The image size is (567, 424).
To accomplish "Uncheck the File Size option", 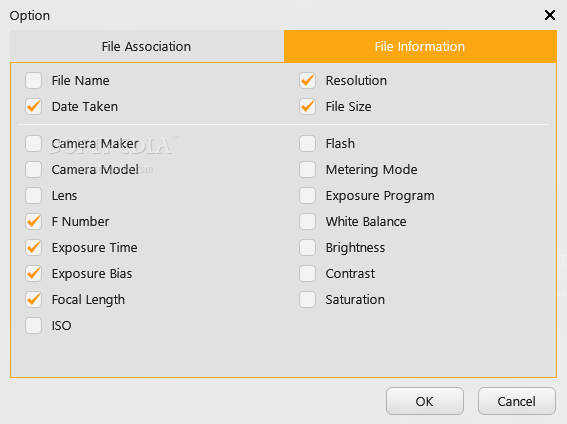I will pos(307,107).
